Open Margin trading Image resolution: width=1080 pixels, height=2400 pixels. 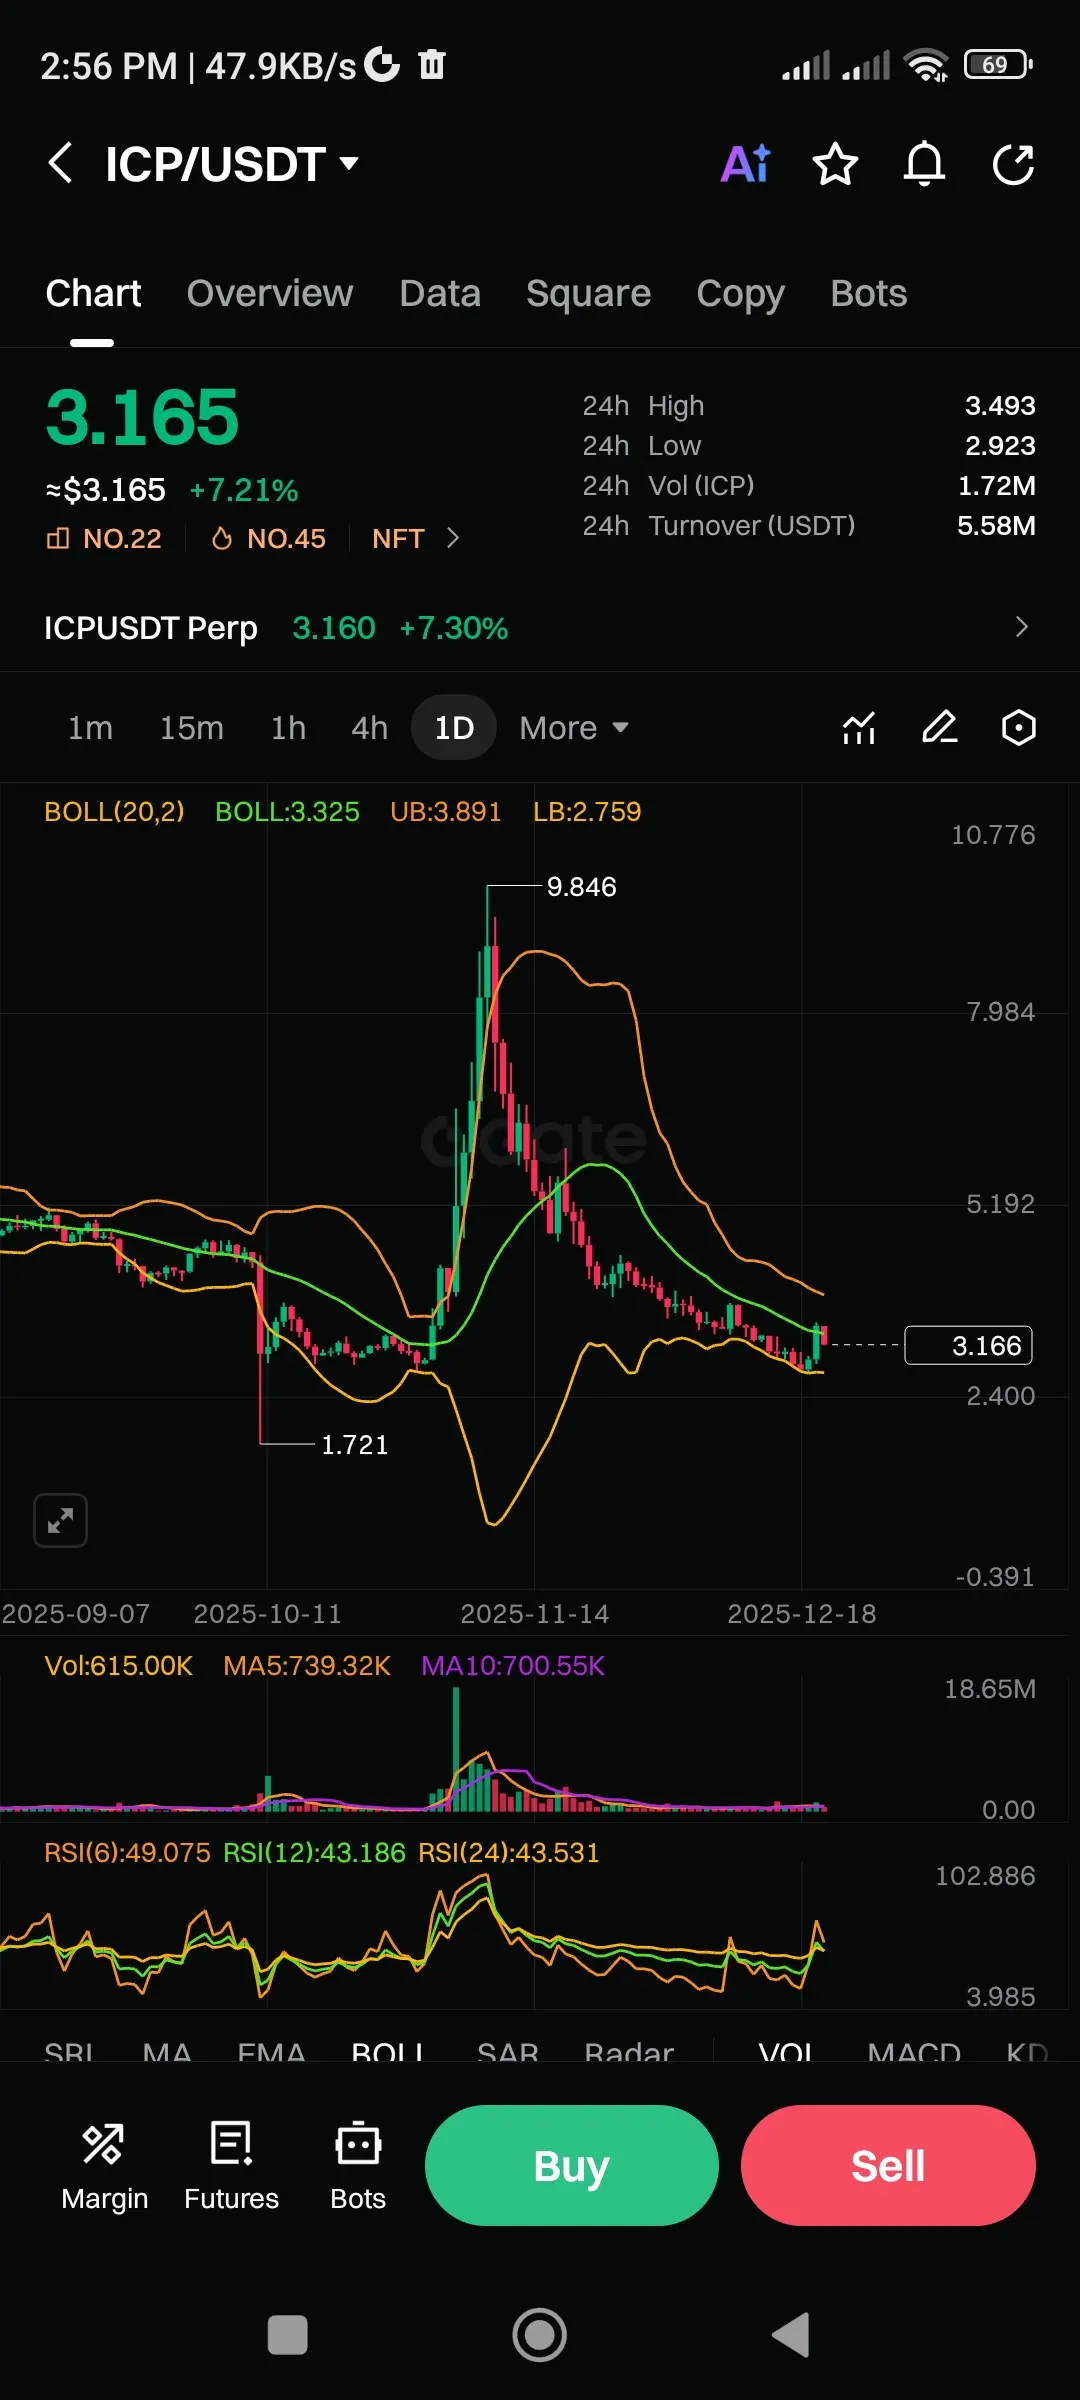pos(104,2168)
